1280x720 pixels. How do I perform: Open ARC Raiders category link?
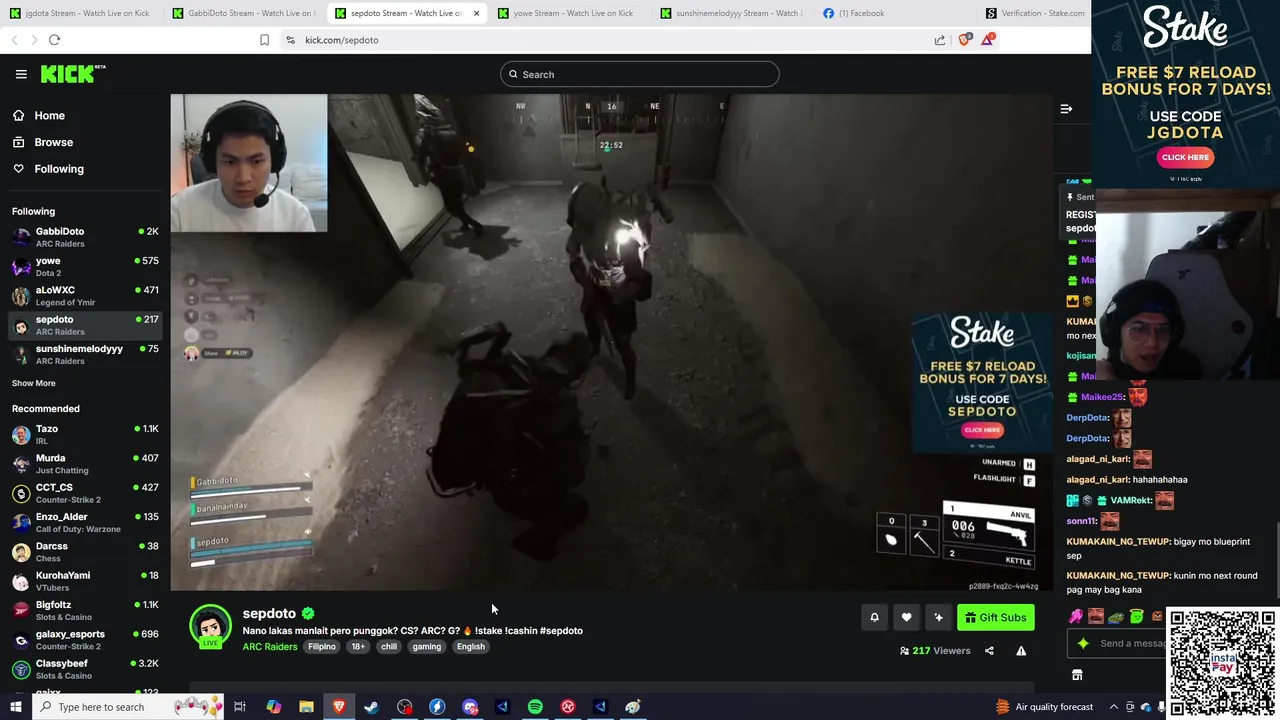270,647
